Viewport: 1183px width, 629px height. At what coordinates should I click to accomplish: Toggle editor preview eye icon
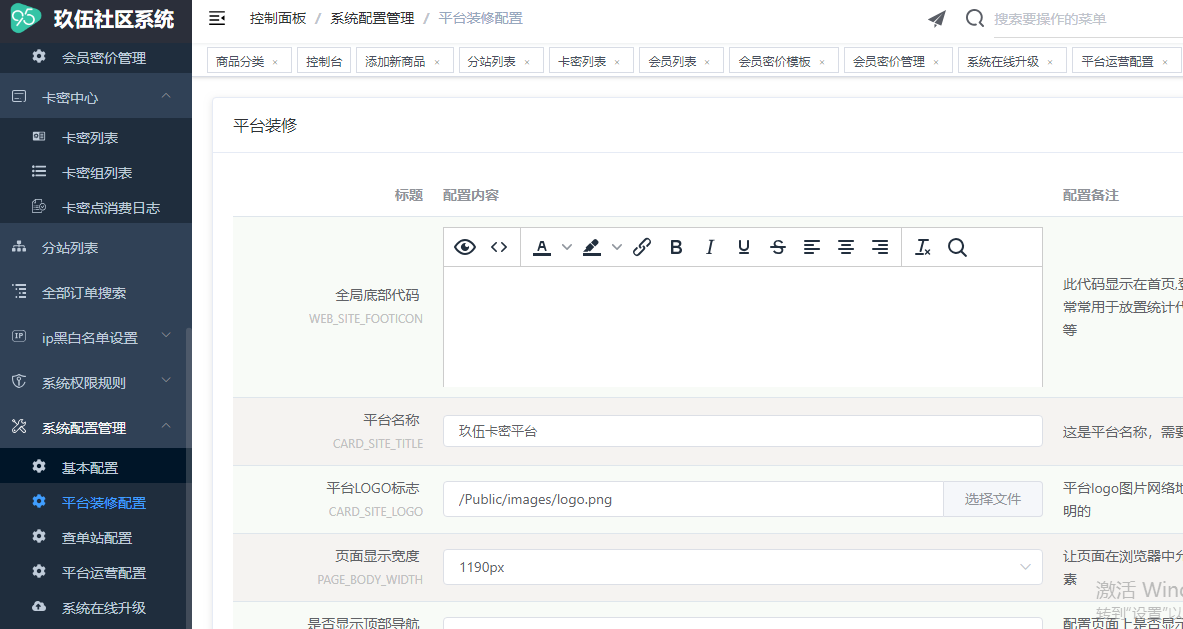tap(465, 247)
